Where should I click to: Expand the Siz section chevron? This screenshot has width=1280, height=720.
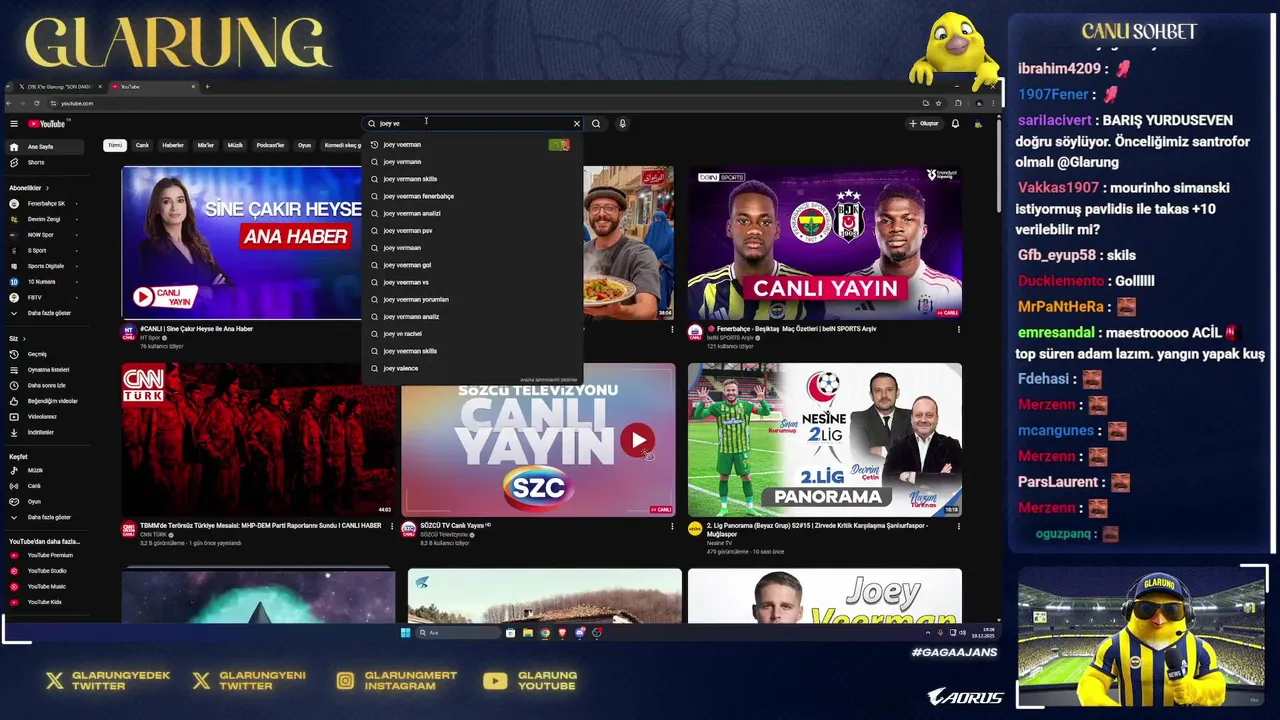point(22,339)
